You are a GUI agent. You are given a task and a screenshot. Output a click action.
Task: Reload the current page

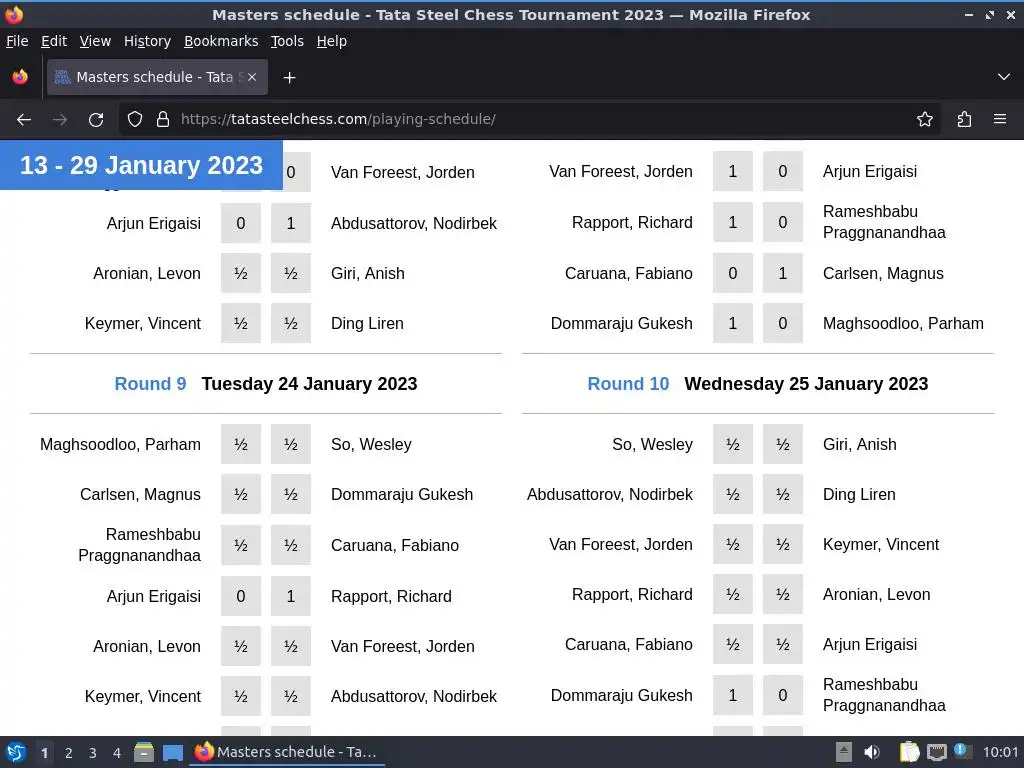tap(96, 120)
